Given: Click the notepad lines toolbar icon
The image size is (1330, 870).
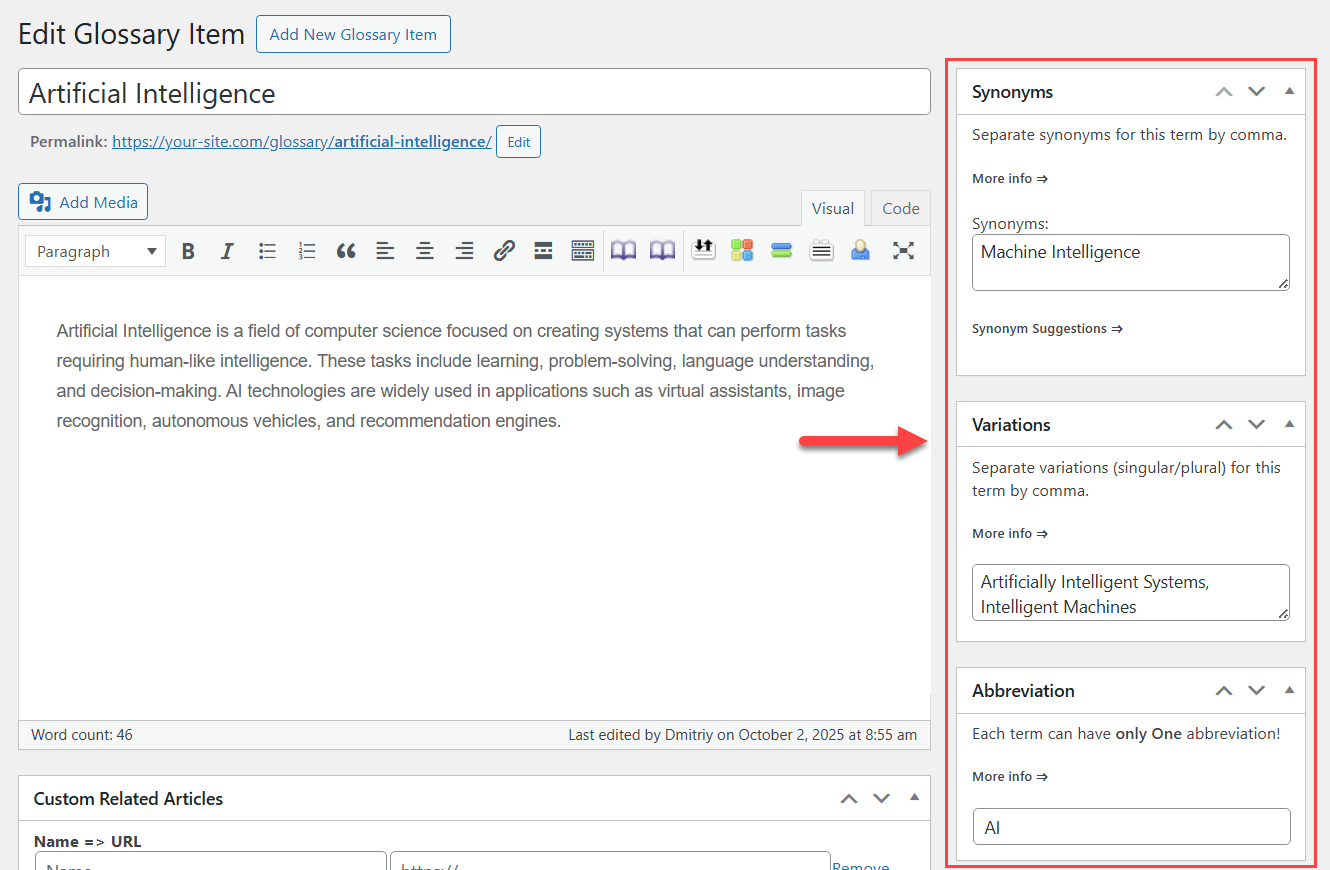Looking at the screenshot, I should [x=822, y=250].
